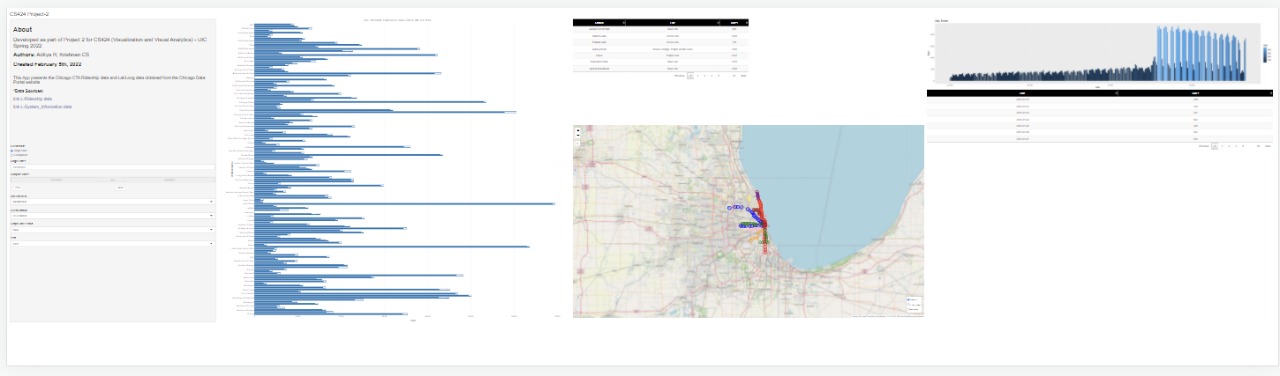
Task: Go to Next page in date table
Action: (1267, 146)
